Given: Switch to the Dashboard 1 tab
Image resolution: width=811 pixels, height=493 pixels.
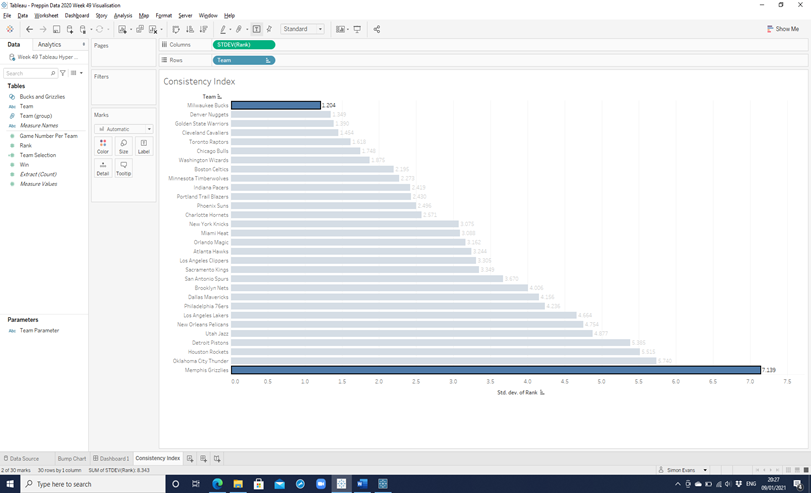Looking at the screenshot, I should [111, 458].
